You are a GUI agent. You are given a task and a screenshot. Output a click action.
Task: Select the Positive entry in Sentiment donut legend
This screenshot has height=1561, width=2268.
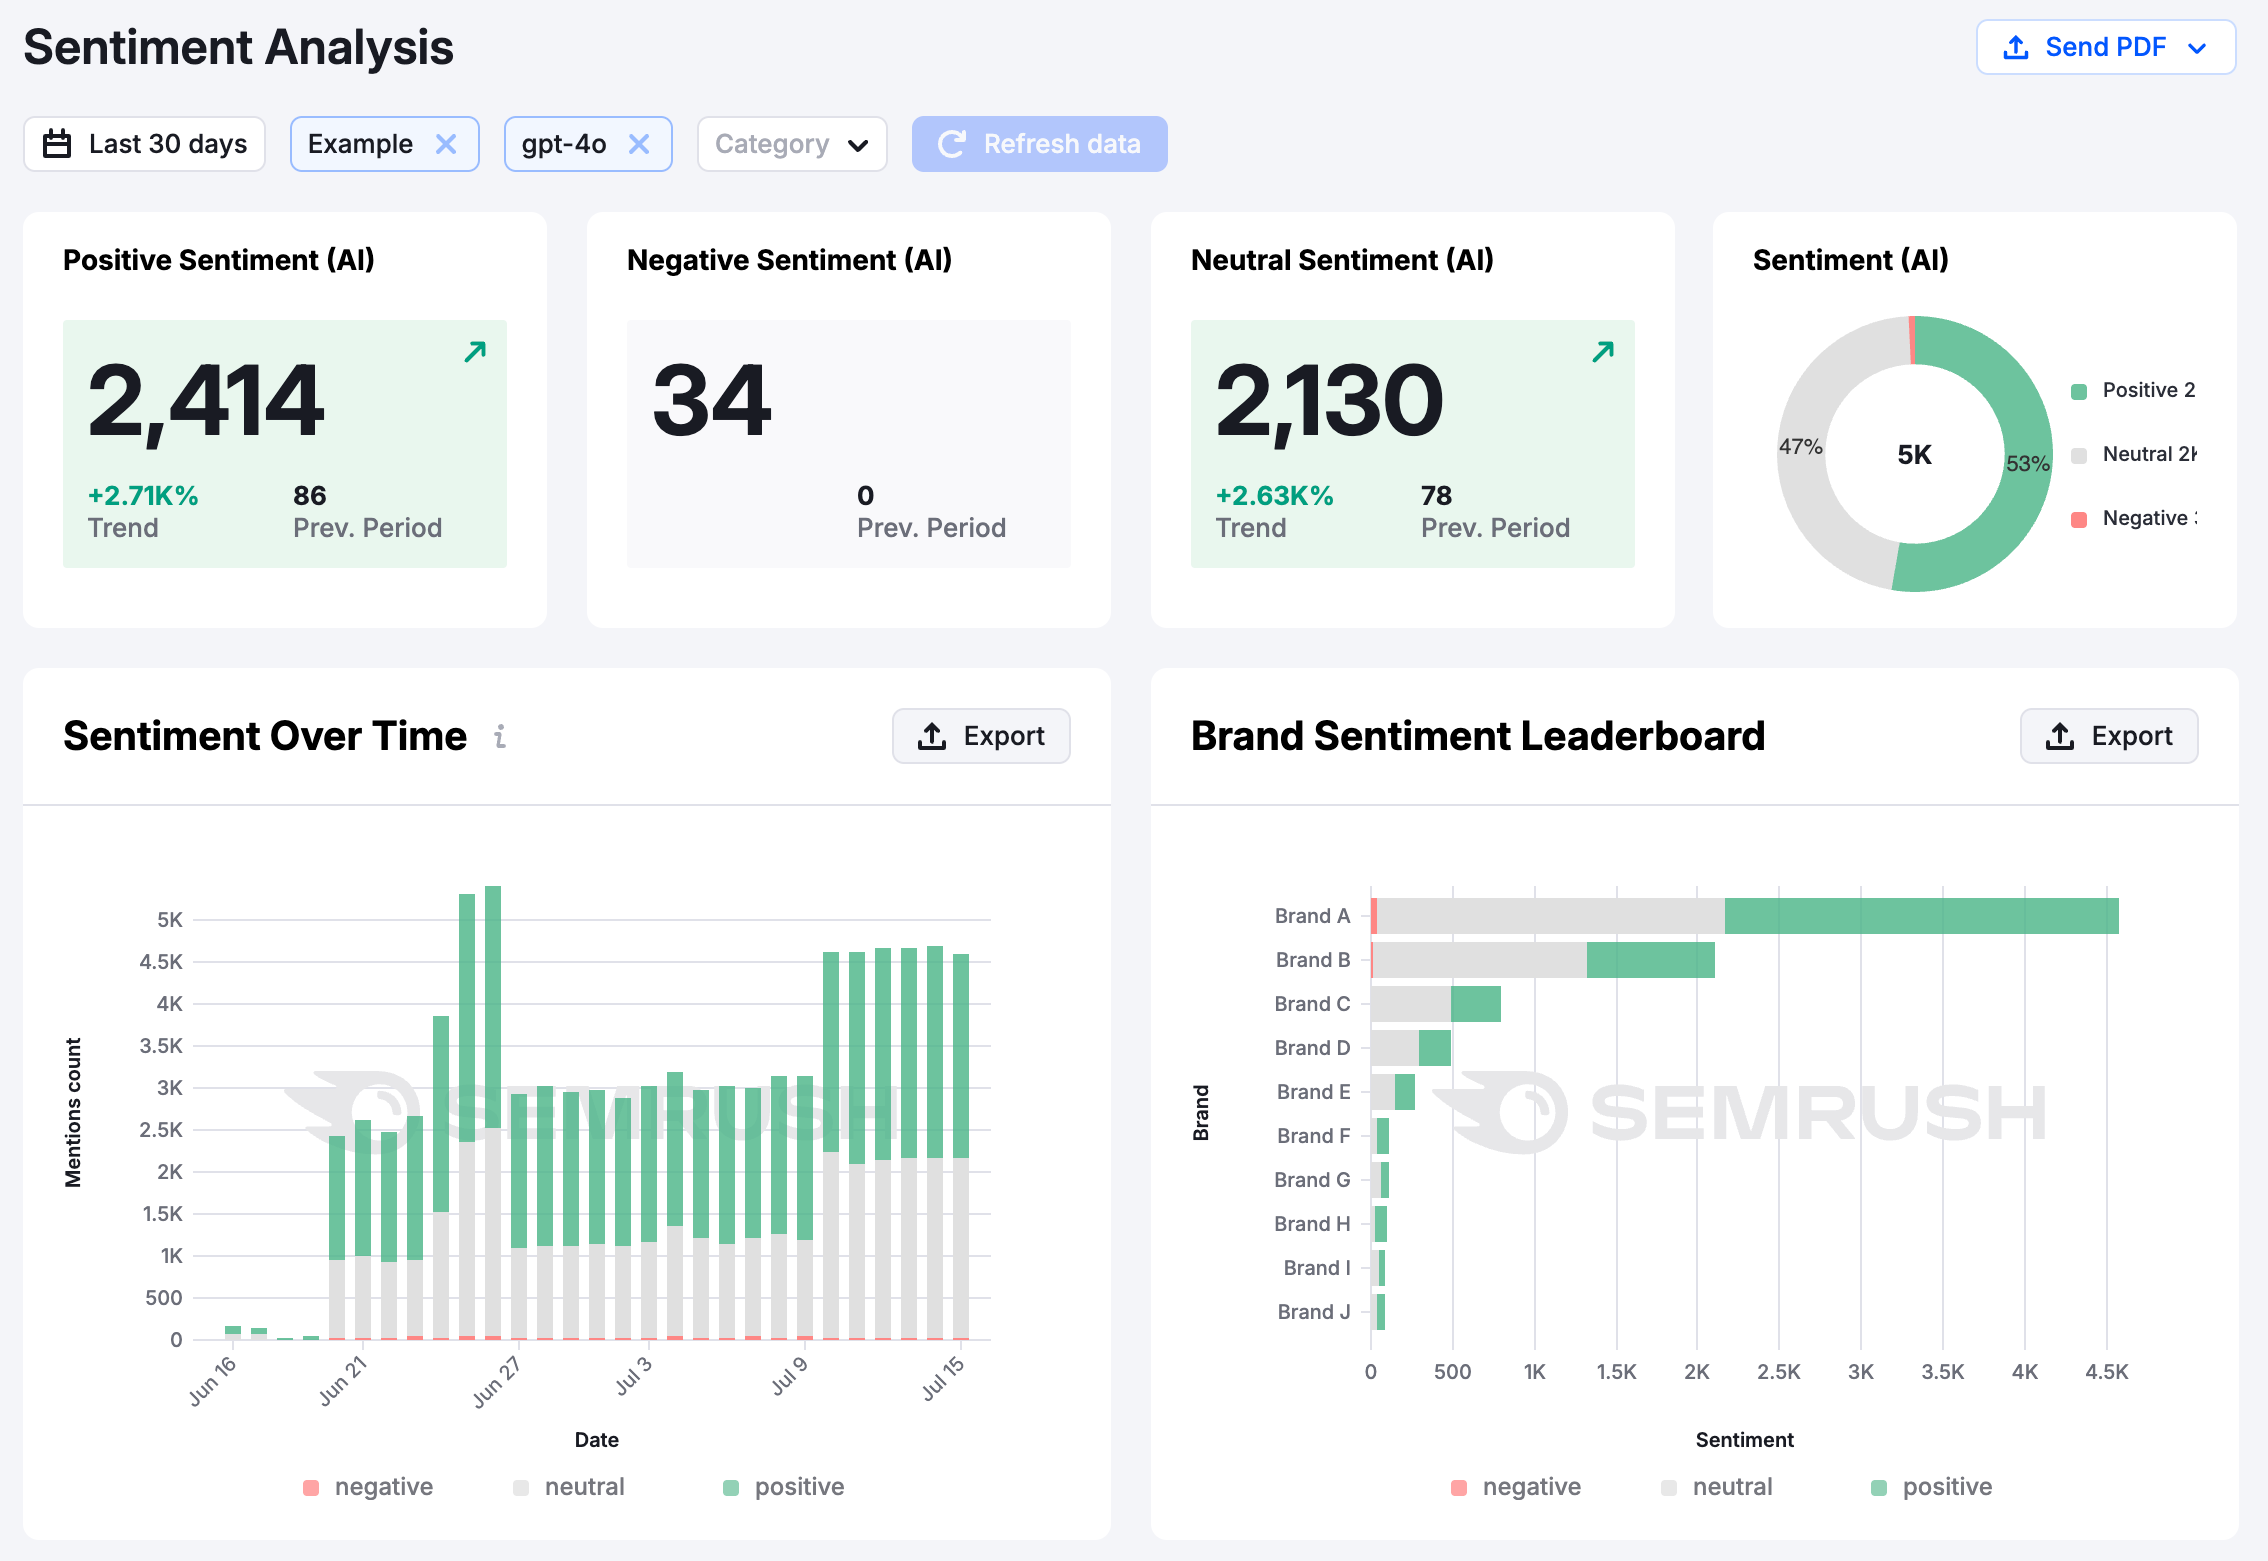pos(2132,390)
